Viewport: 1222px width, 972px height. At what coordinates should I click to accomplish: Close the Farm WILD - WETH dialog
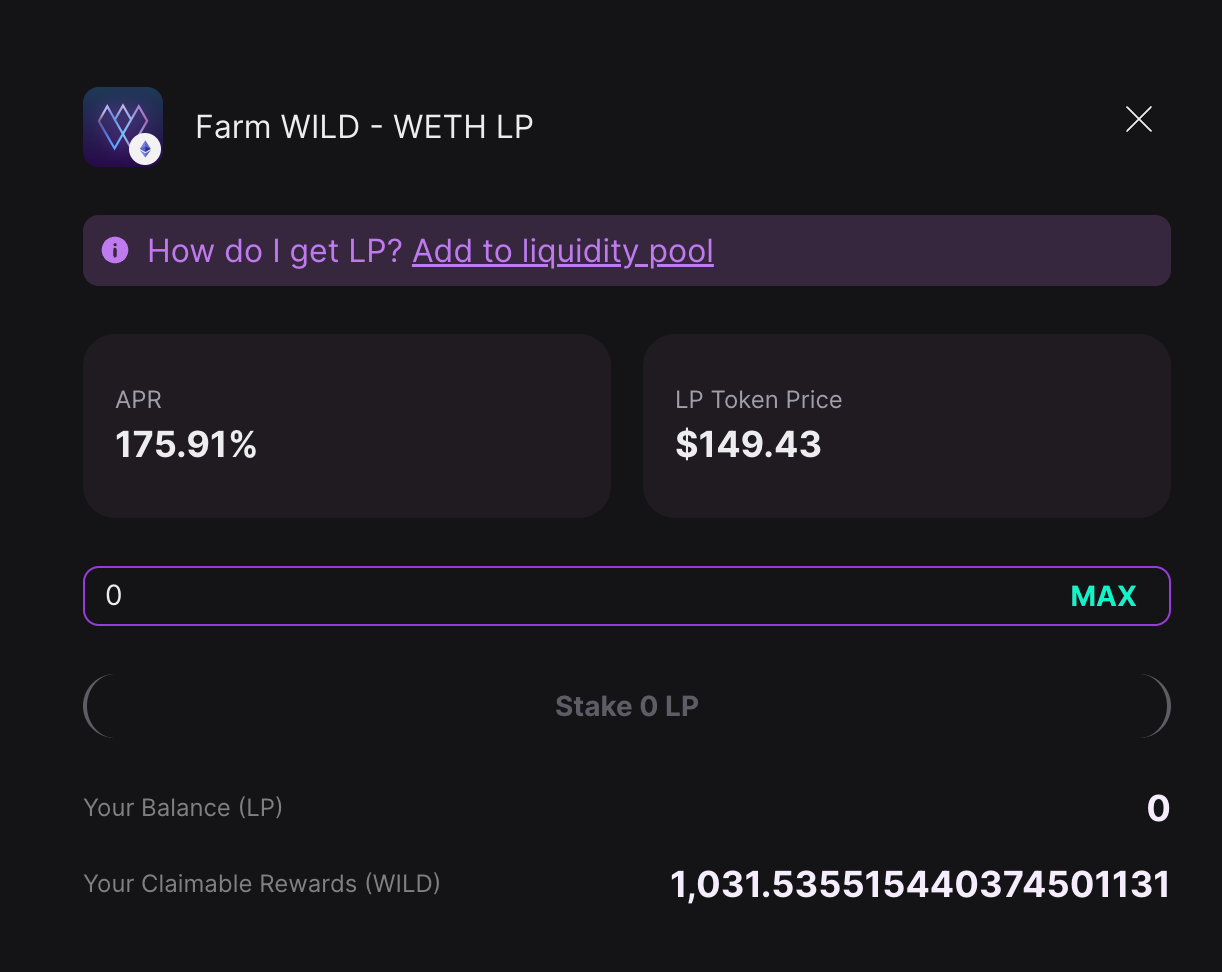pos(1139,120)
